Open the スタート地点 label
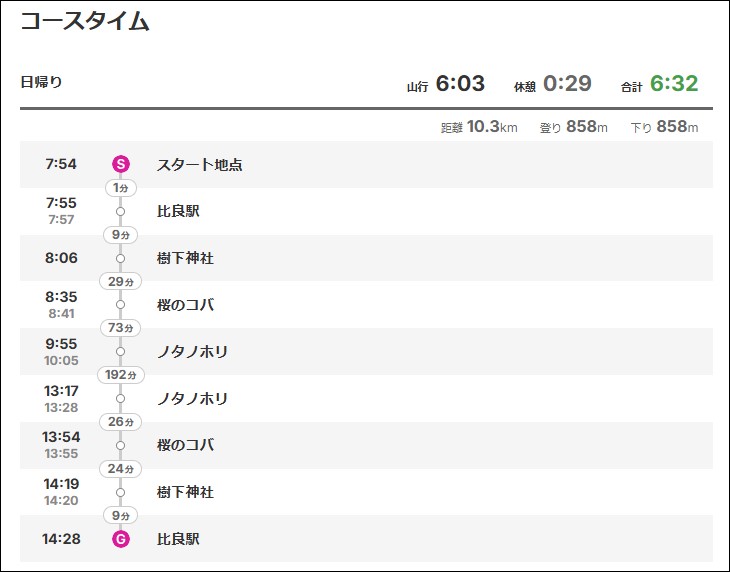730x572 pixels. (x=200, y=165)
